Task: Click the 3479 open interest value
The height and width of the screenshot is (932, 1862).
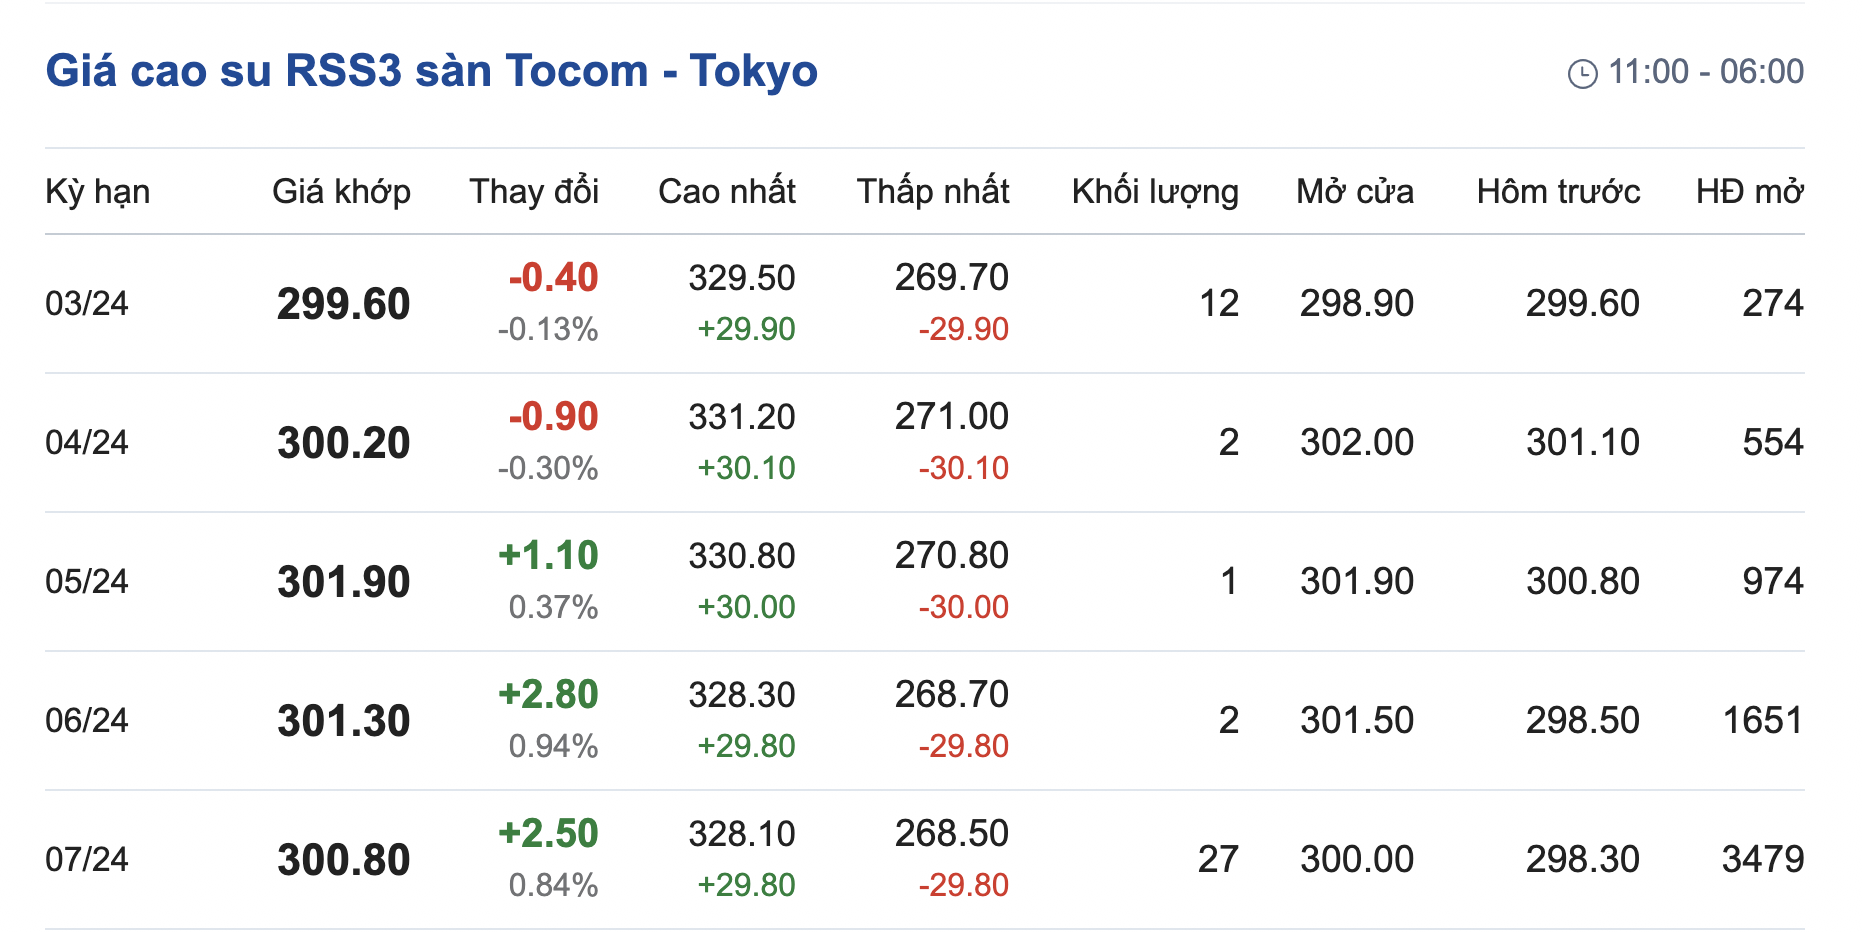Action: [1762, 859]
